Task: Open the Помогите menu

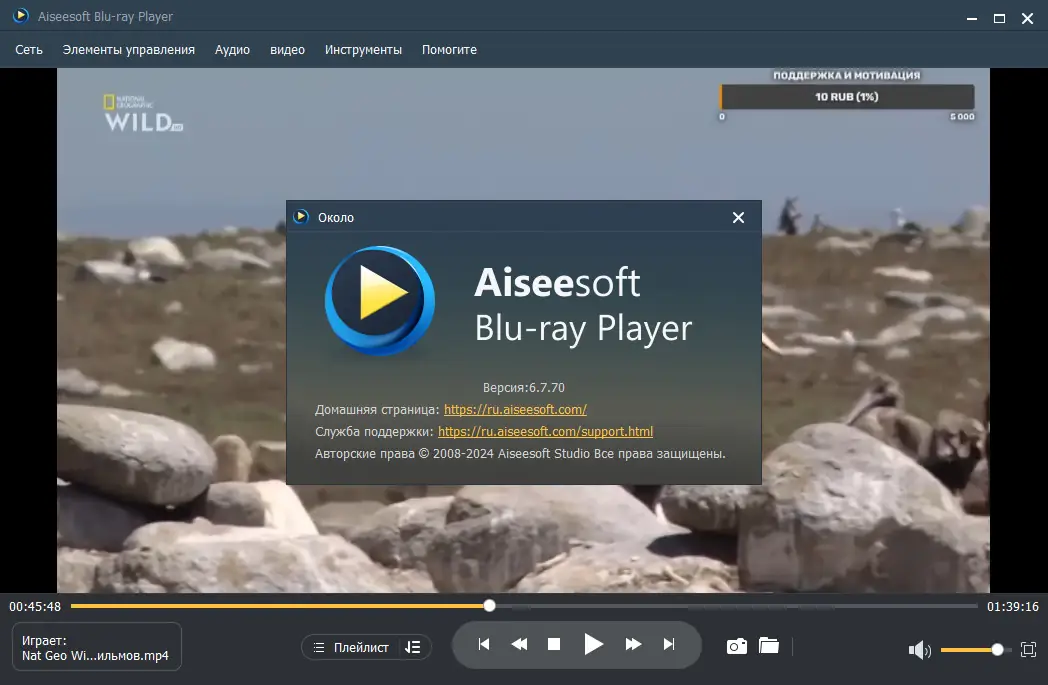Action: coord(449,49)
